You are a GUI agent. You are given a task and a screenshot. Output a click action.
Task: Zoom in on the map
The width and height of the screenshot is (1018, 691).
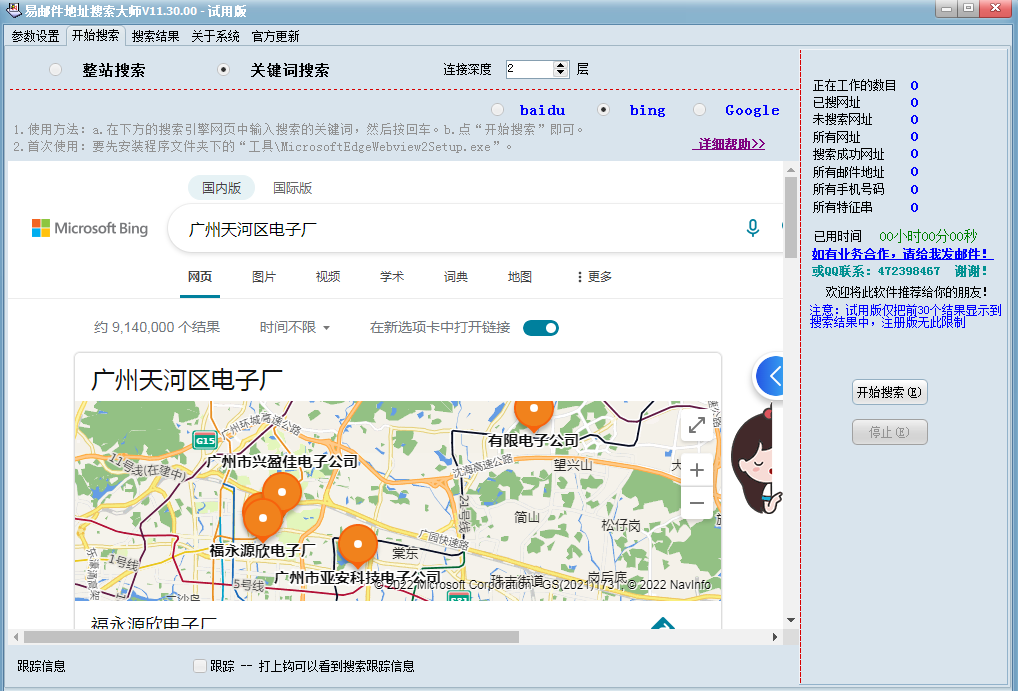pyautogui.click(x=697, y=470)
